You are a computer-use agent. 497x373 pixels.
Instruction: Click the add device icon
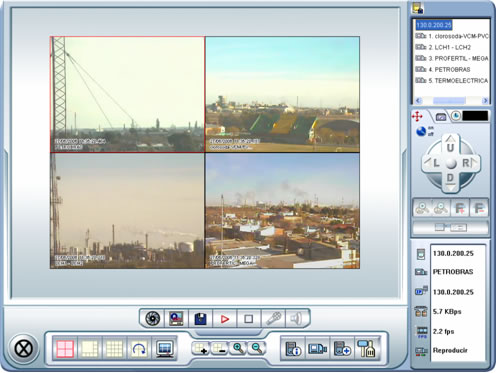point(342,349)
